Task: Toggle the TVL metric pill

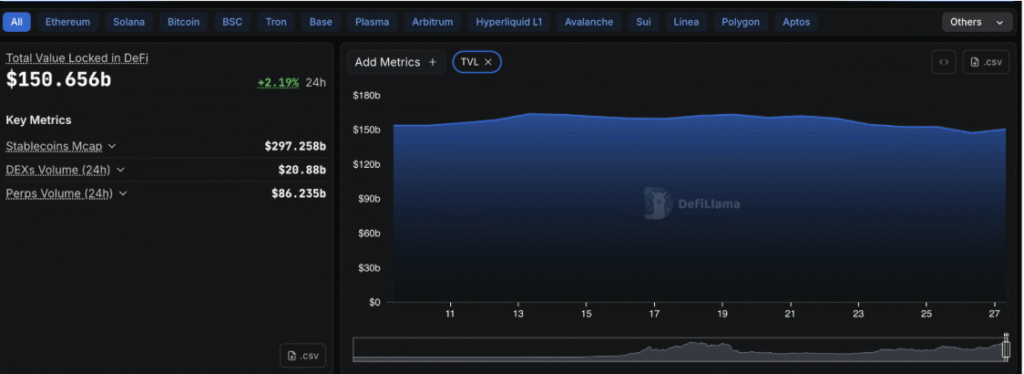Action: [477, 62]
